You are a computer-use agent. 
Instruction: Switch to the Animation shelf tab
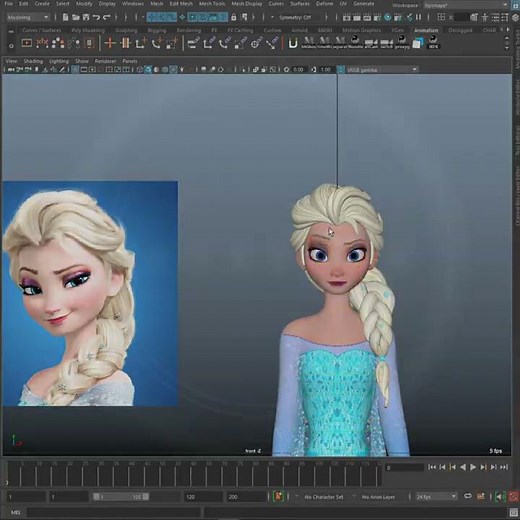(426, 30)
